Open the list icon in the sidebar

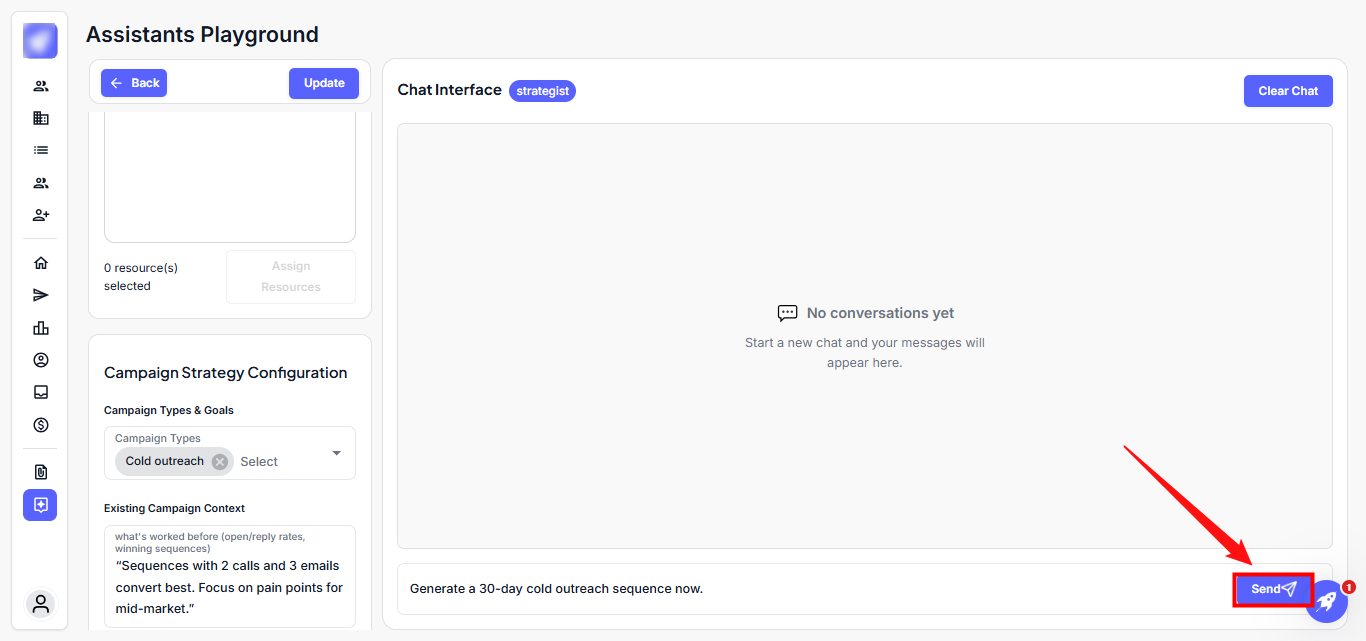pos(41,150)
